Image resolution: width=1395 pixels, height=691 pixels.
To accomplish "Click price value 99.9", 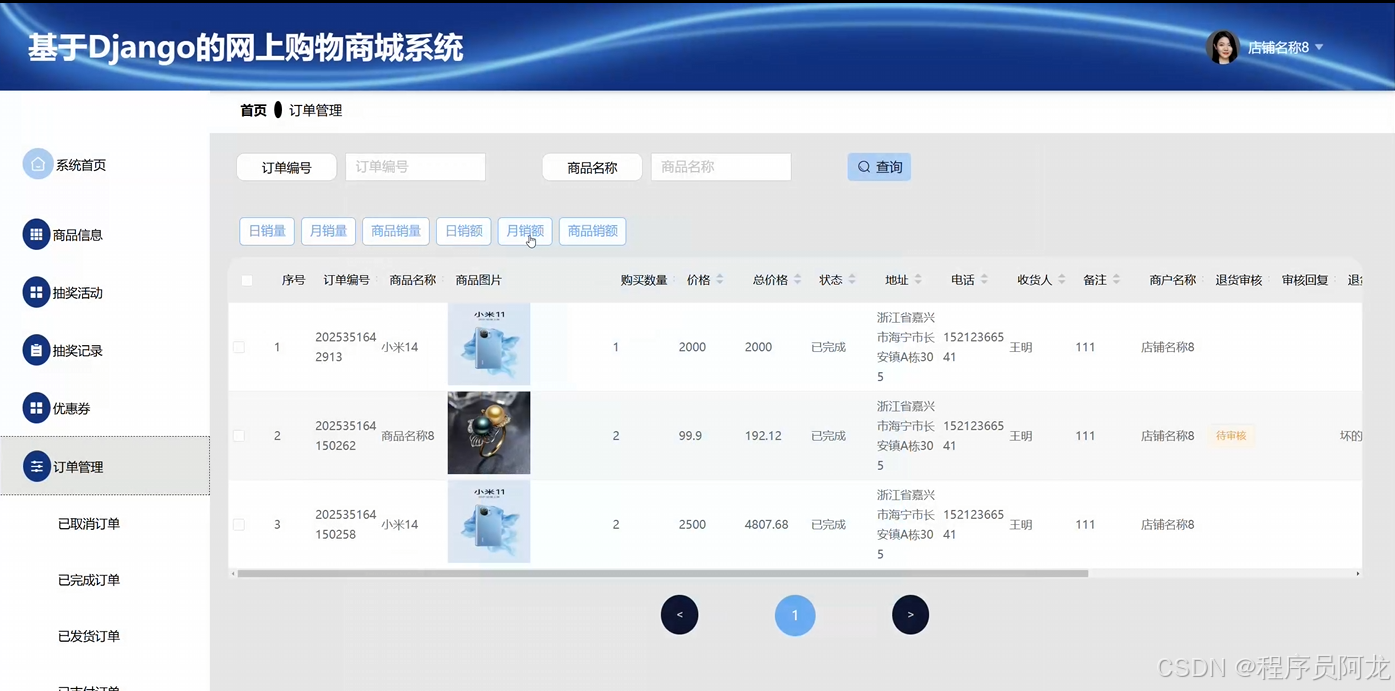I will coord(690,436).
